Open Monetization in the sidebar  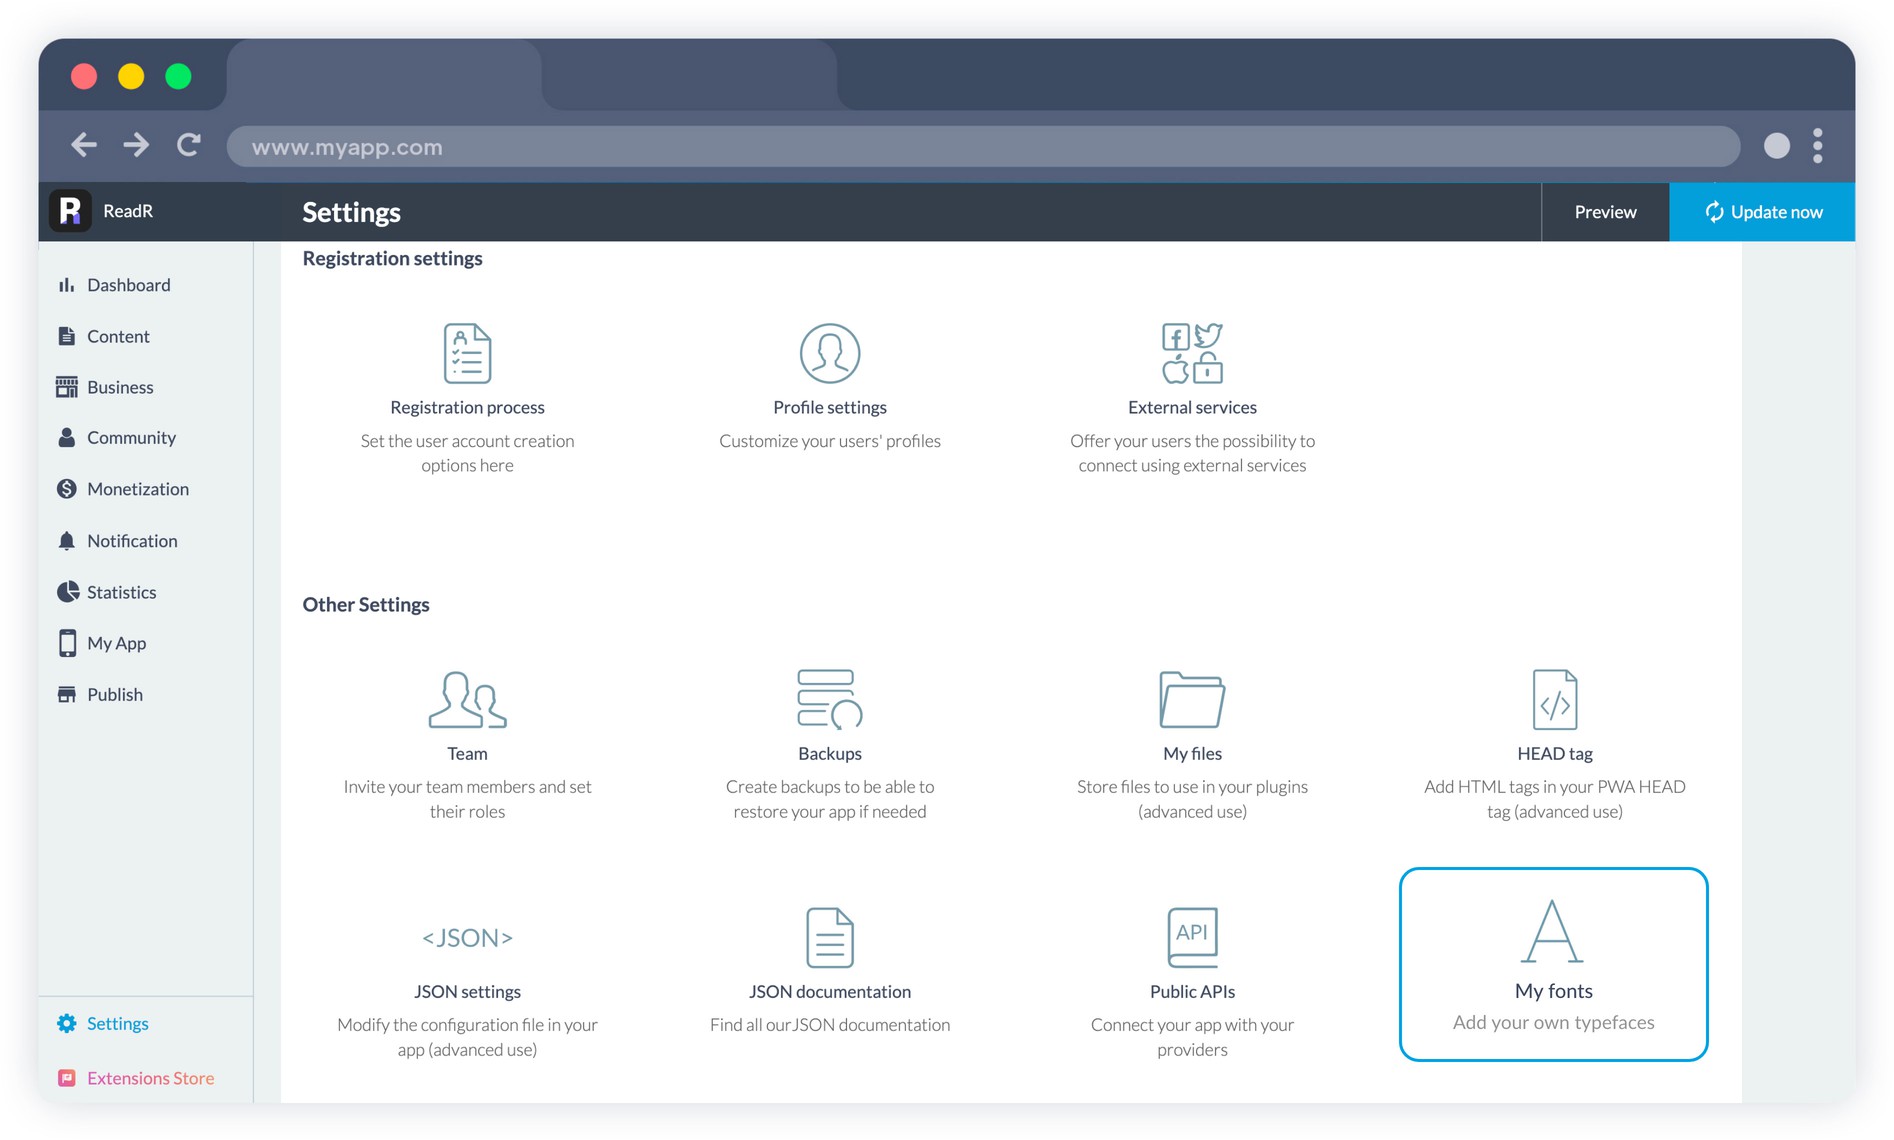pos(137,489)
